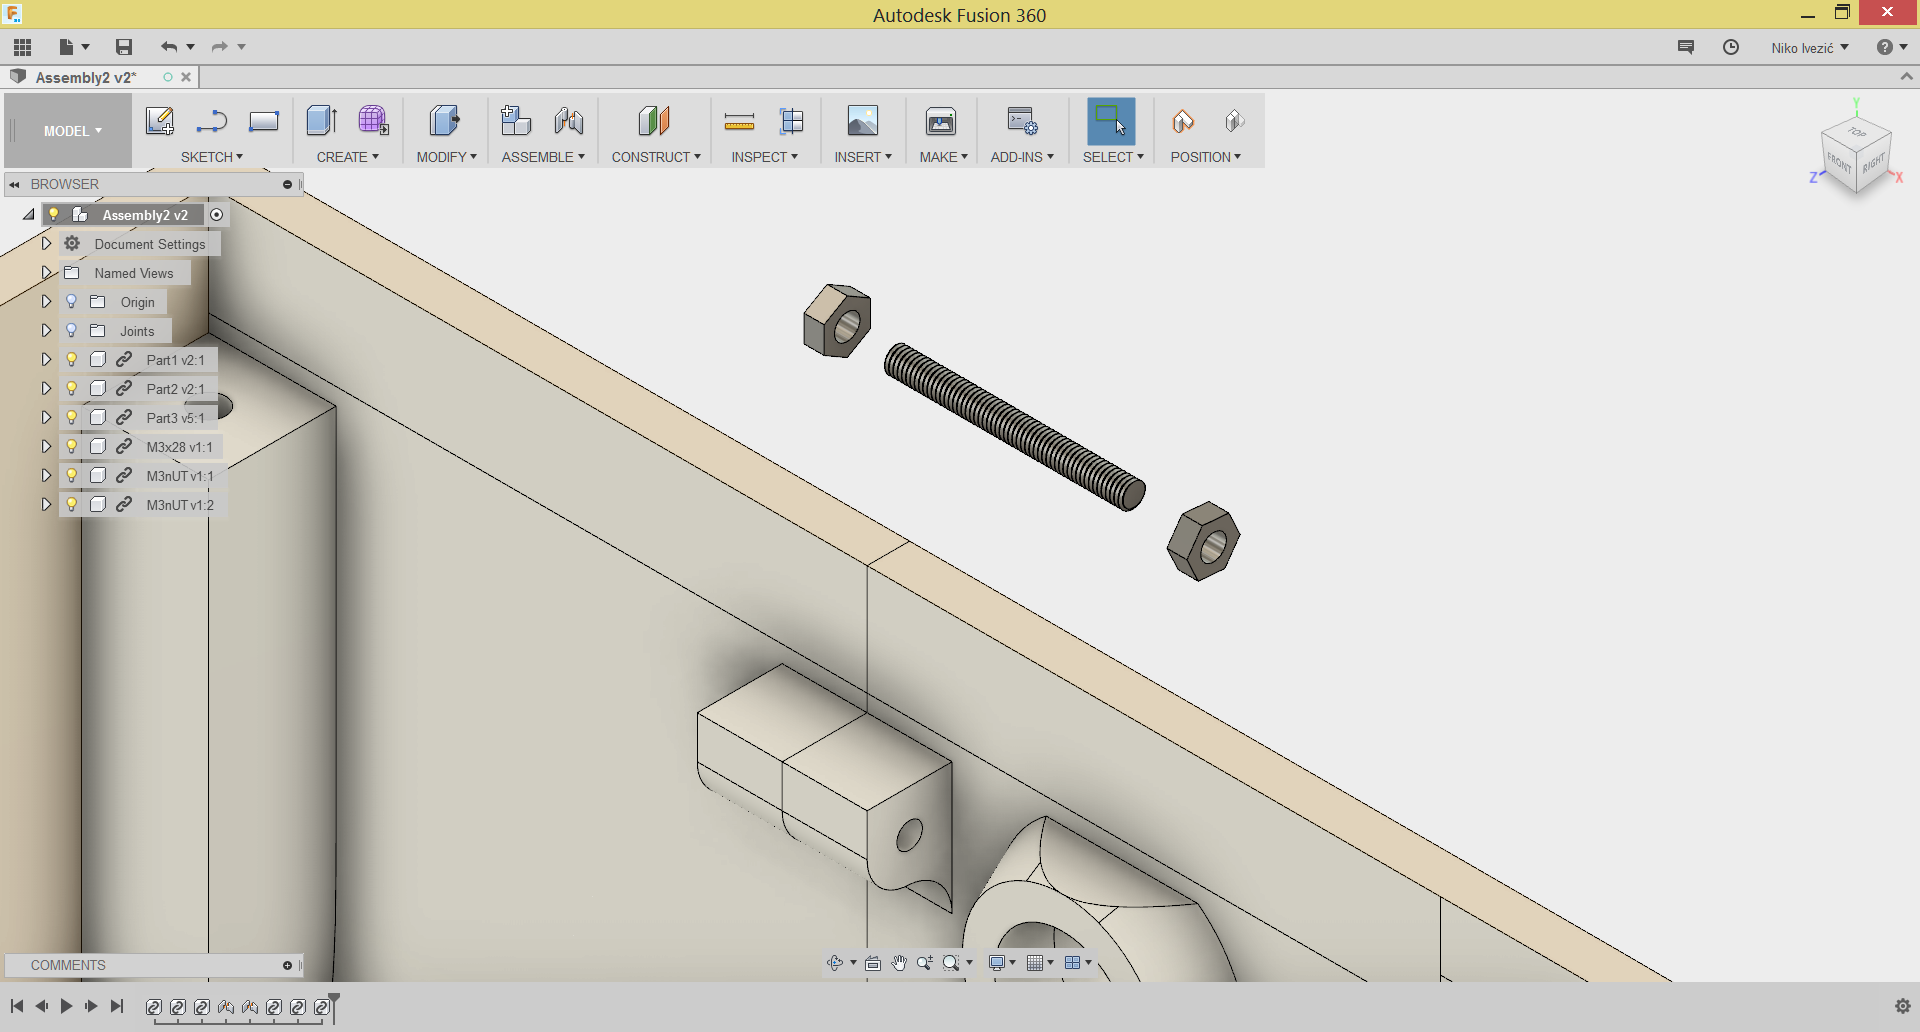Toggle visibility bulb of Part2 v2:1
The image size is (1920, 1032).
tap(72, 388)
